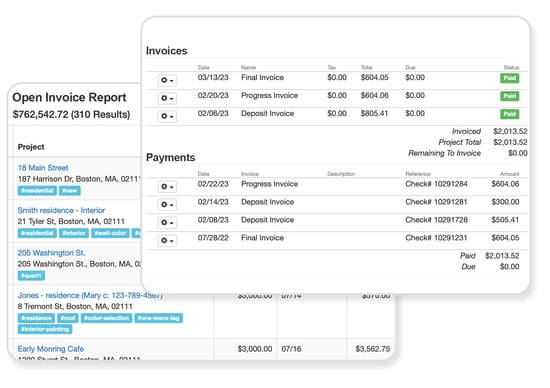Click the Amount column header in Payments
Image resolution: width=550 pixels, height=388 pixels.
[x=509, y=174]
